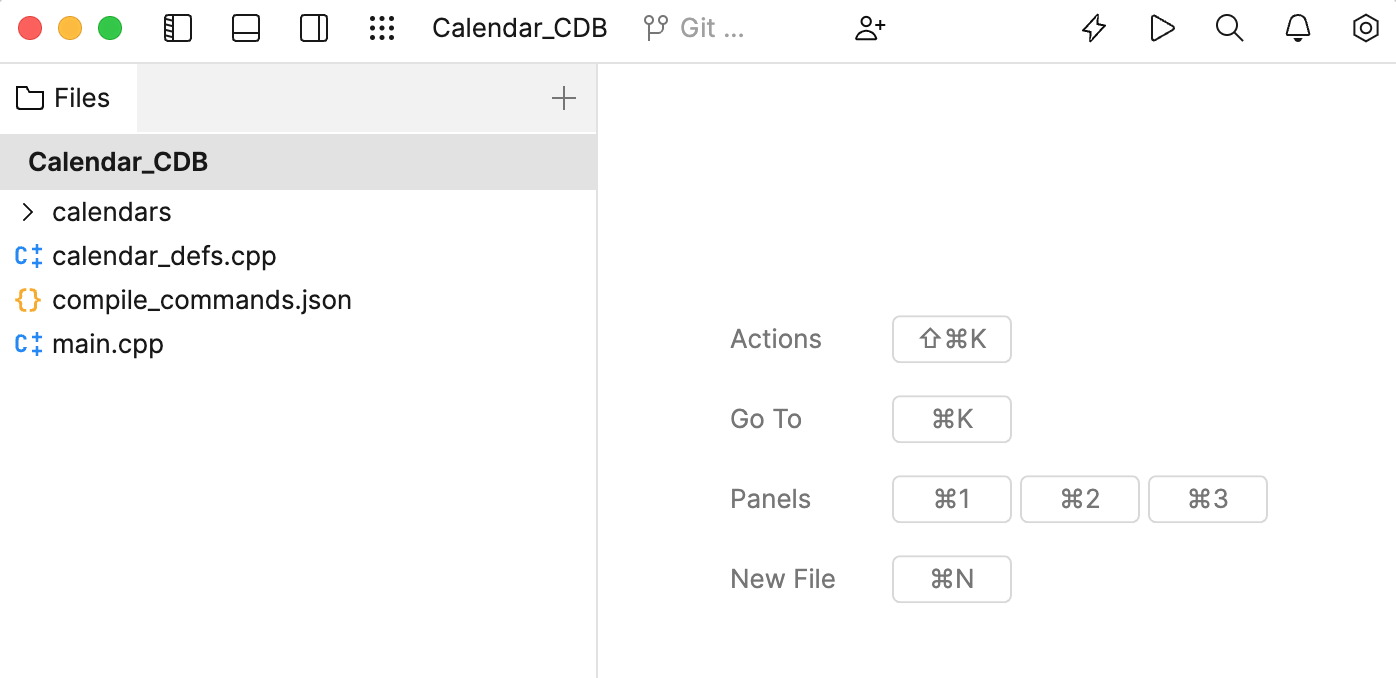Image resolution: width=1396 pixels, height=678 pixels.
Task: Click the C++ icon beside main.cpp
Action: pyautogui.click(x=28, y=344)
